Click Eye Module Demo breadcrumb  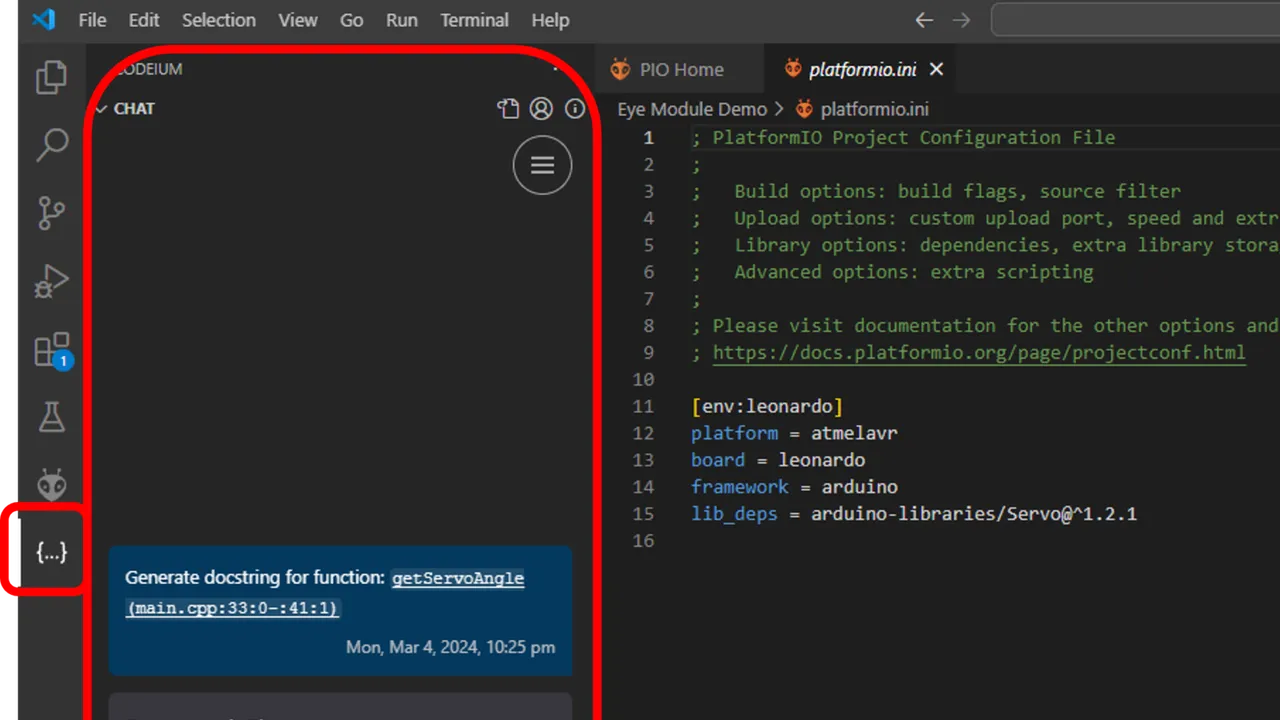click(x=692, y=109)
